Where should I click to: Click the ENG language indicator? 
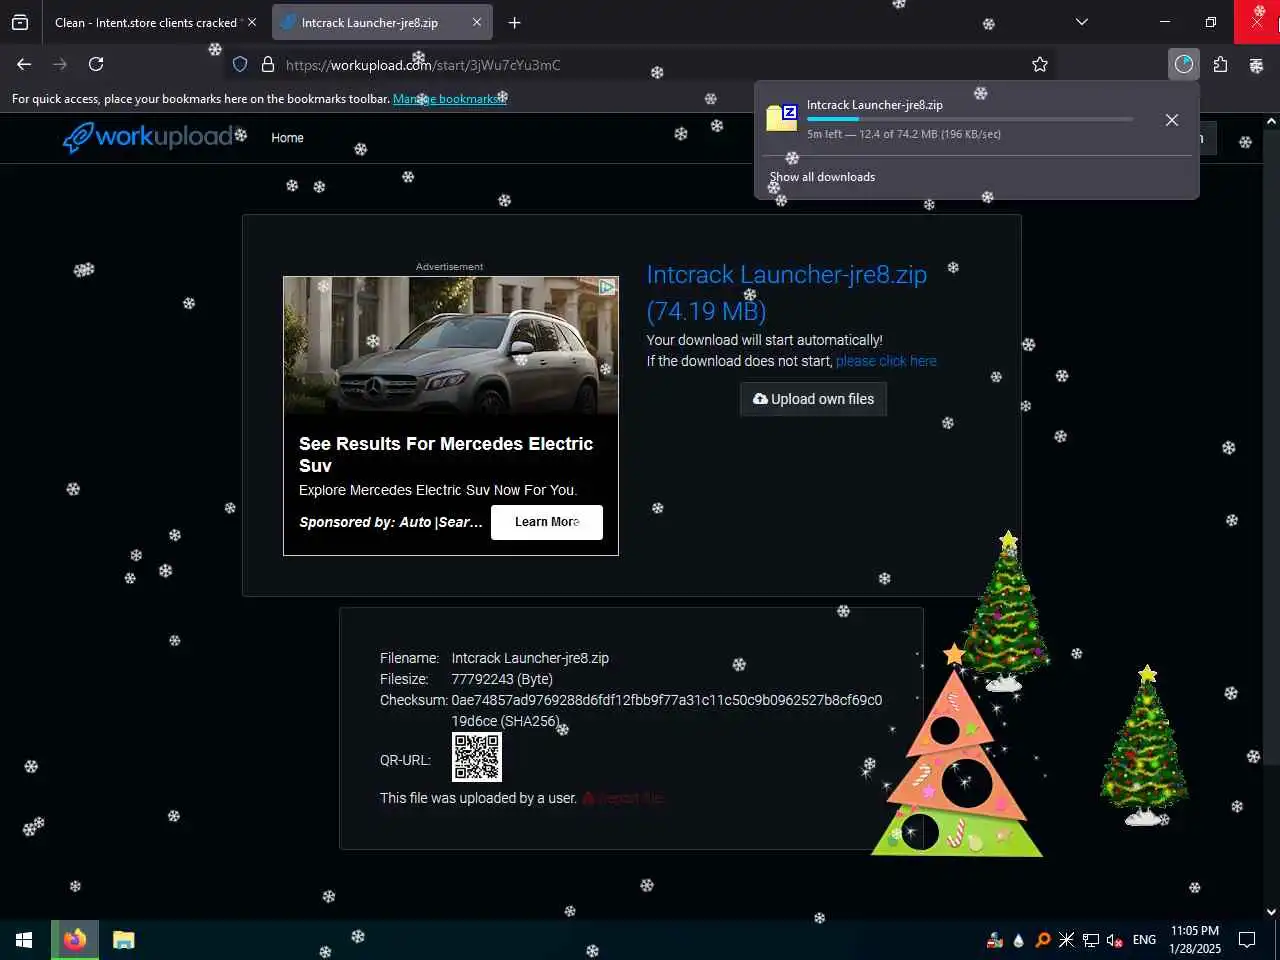pyautogui.click(x=1144, y=940)
